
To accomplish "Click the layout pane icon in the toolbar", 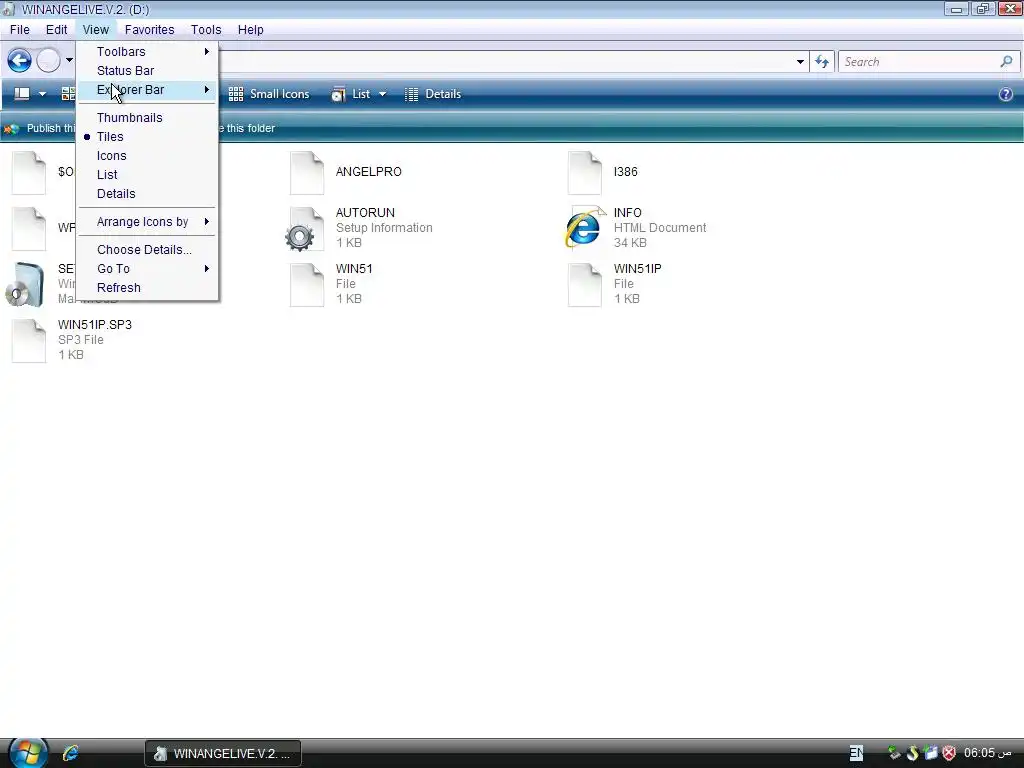I will click(x=22, y=94).
